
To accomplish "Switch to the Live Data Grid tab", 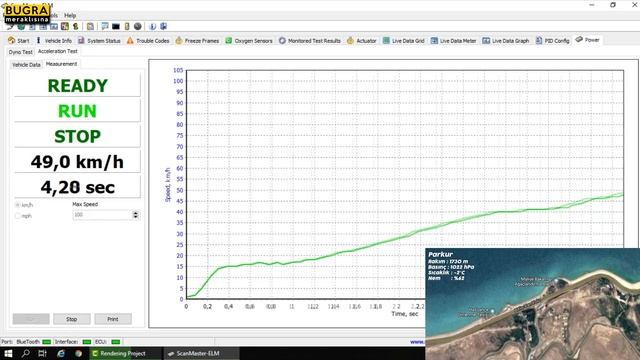I will 404,40.
